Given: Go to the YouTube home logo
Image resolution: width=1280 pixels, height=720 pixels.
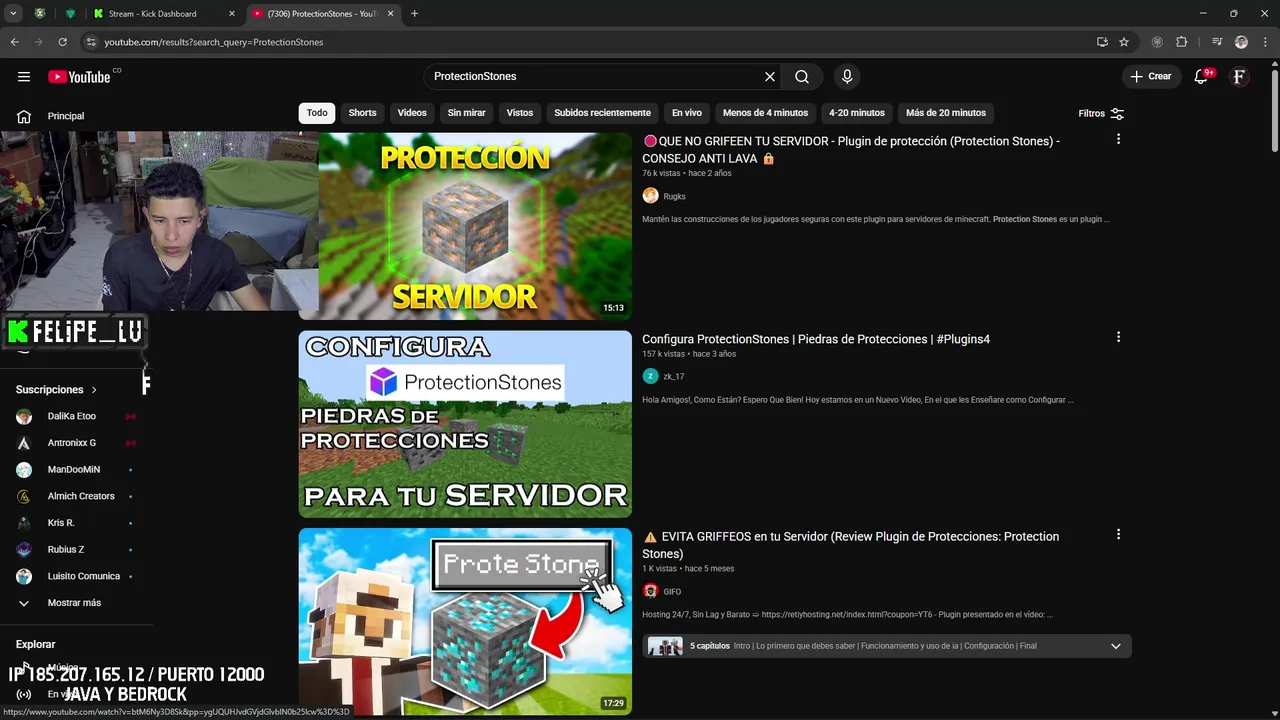Looking at the screenshot, I should point(79,77).
